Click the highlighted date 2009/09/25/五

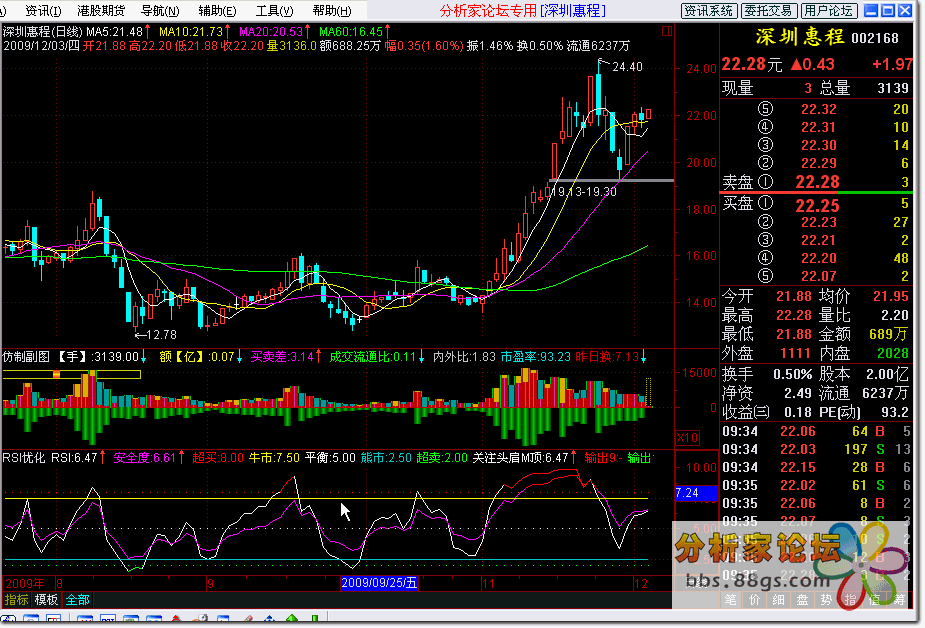point(379,583)
